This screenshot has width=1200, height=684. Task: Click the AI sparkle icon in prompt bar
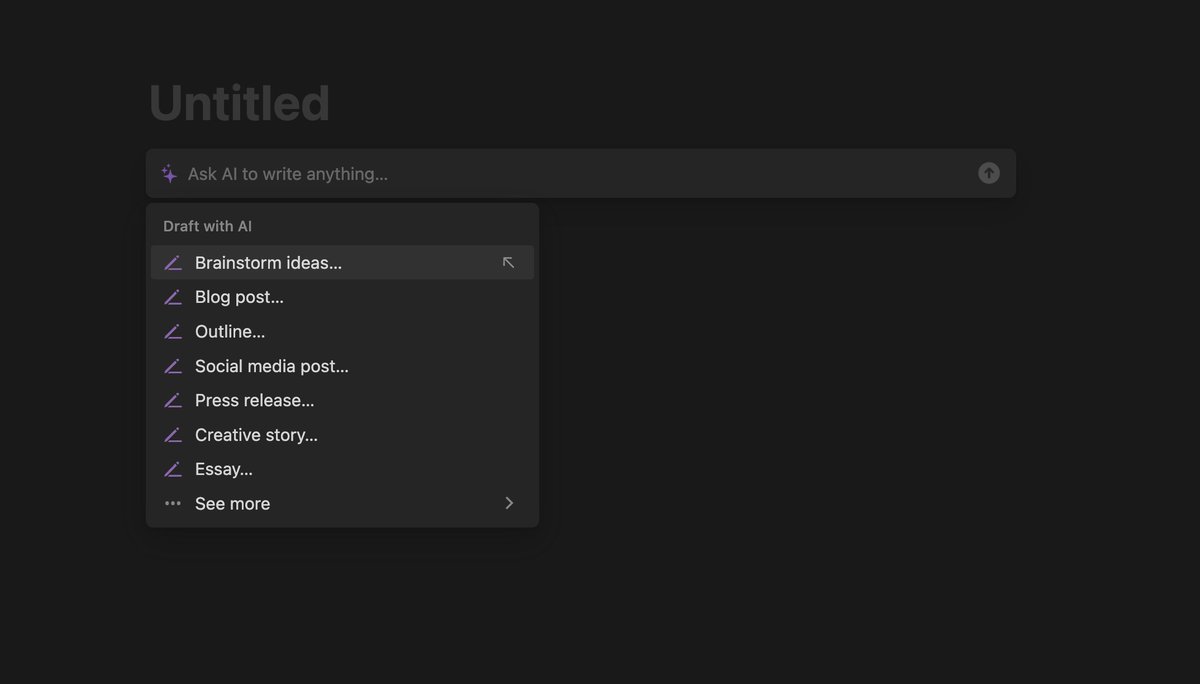point(169,174)
